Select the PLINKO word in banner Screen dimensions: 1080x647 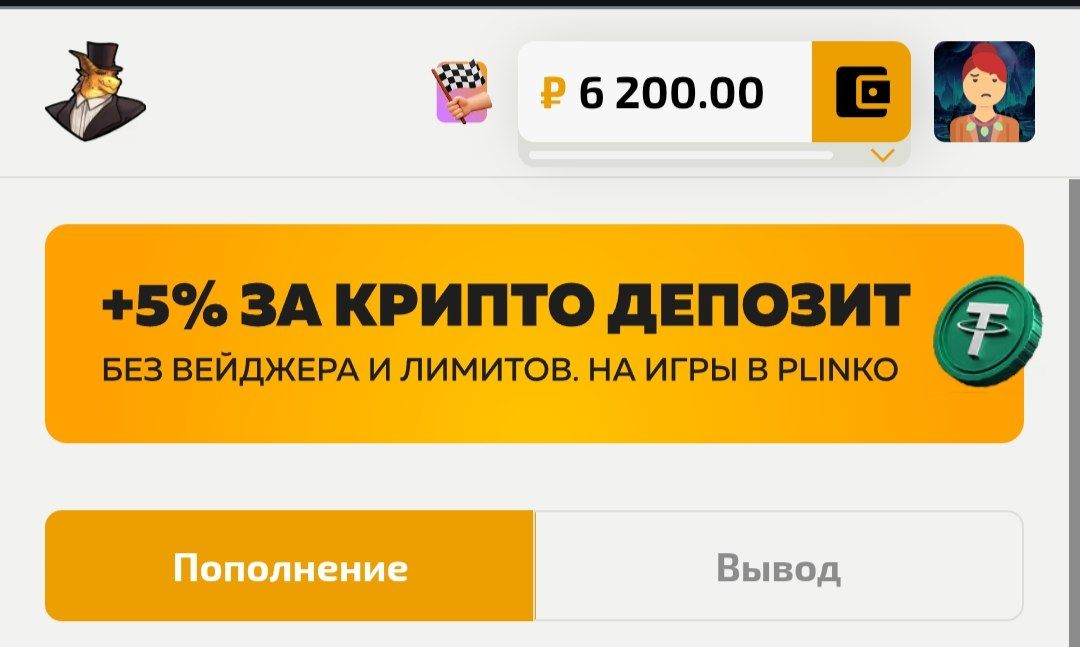838,371
